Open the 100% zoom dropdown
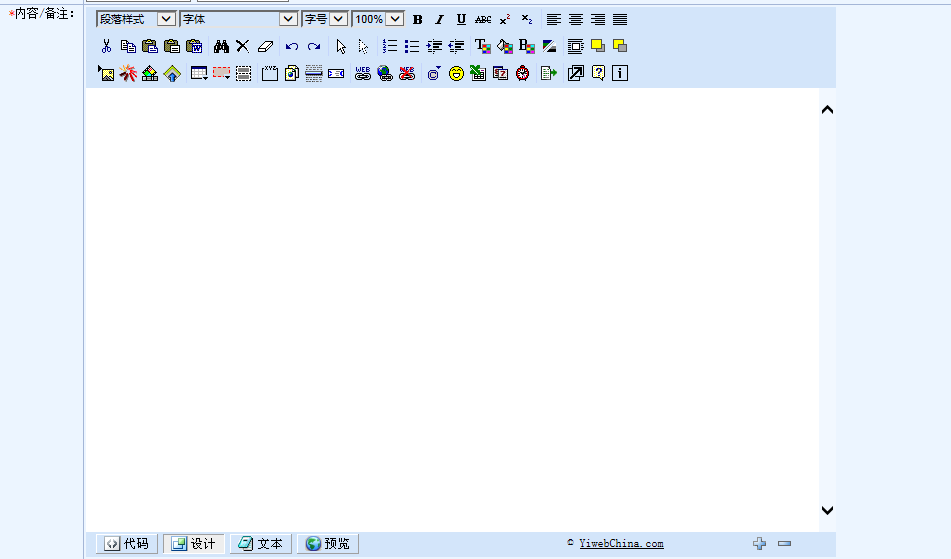The width and height of the screenshot is (951, 559). pos(378,19)
